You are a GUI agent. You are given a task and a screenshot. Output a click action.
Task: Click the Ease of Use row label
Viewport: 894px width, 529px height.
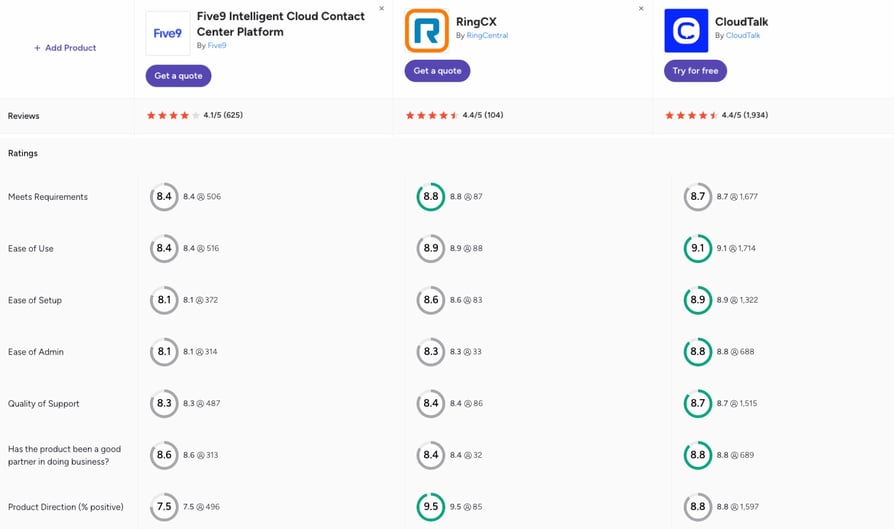pos(31,249)
